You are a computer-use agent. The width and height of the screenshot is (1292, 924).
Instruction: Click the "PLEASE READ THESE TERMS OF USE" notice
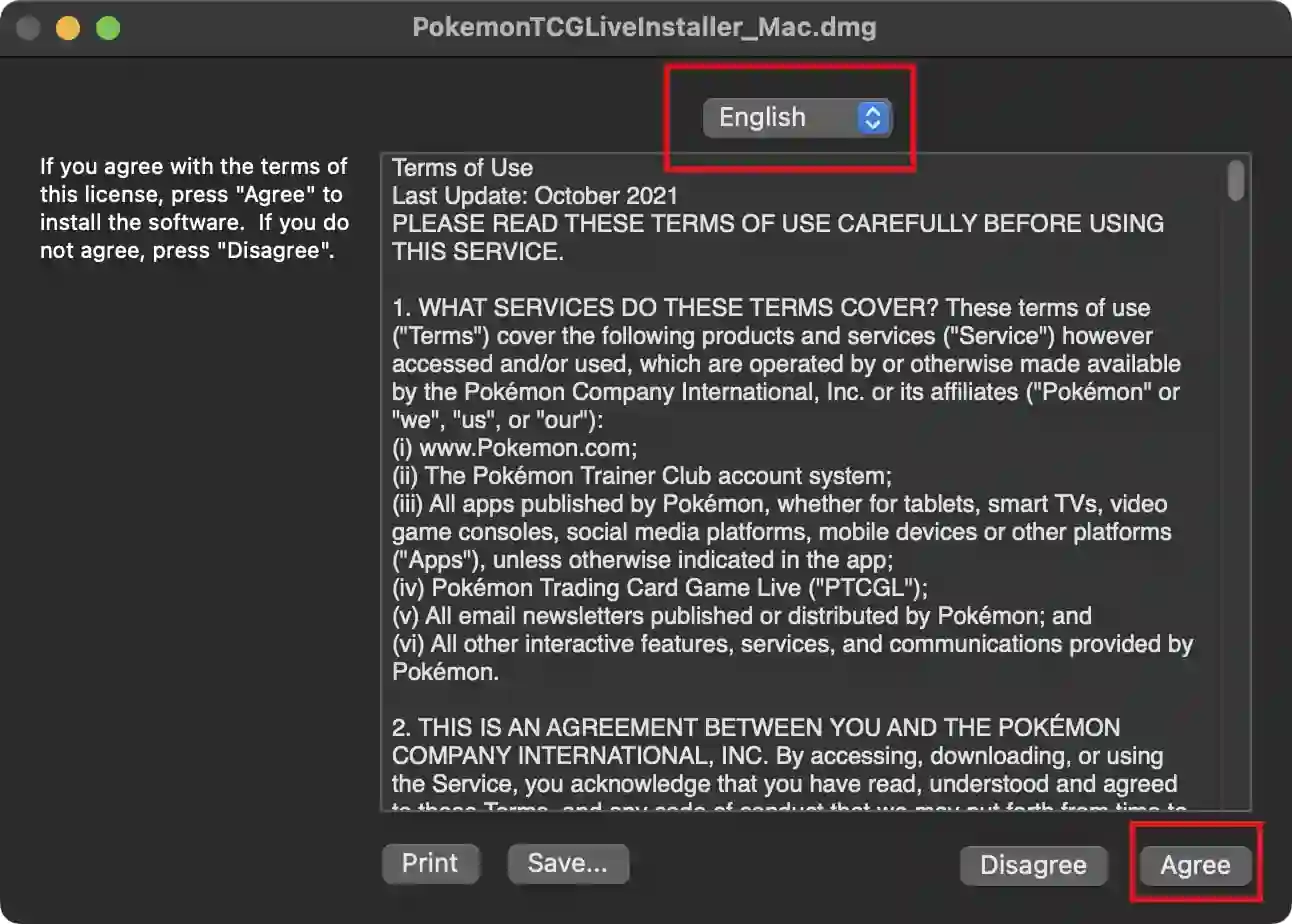pos(778,238)
